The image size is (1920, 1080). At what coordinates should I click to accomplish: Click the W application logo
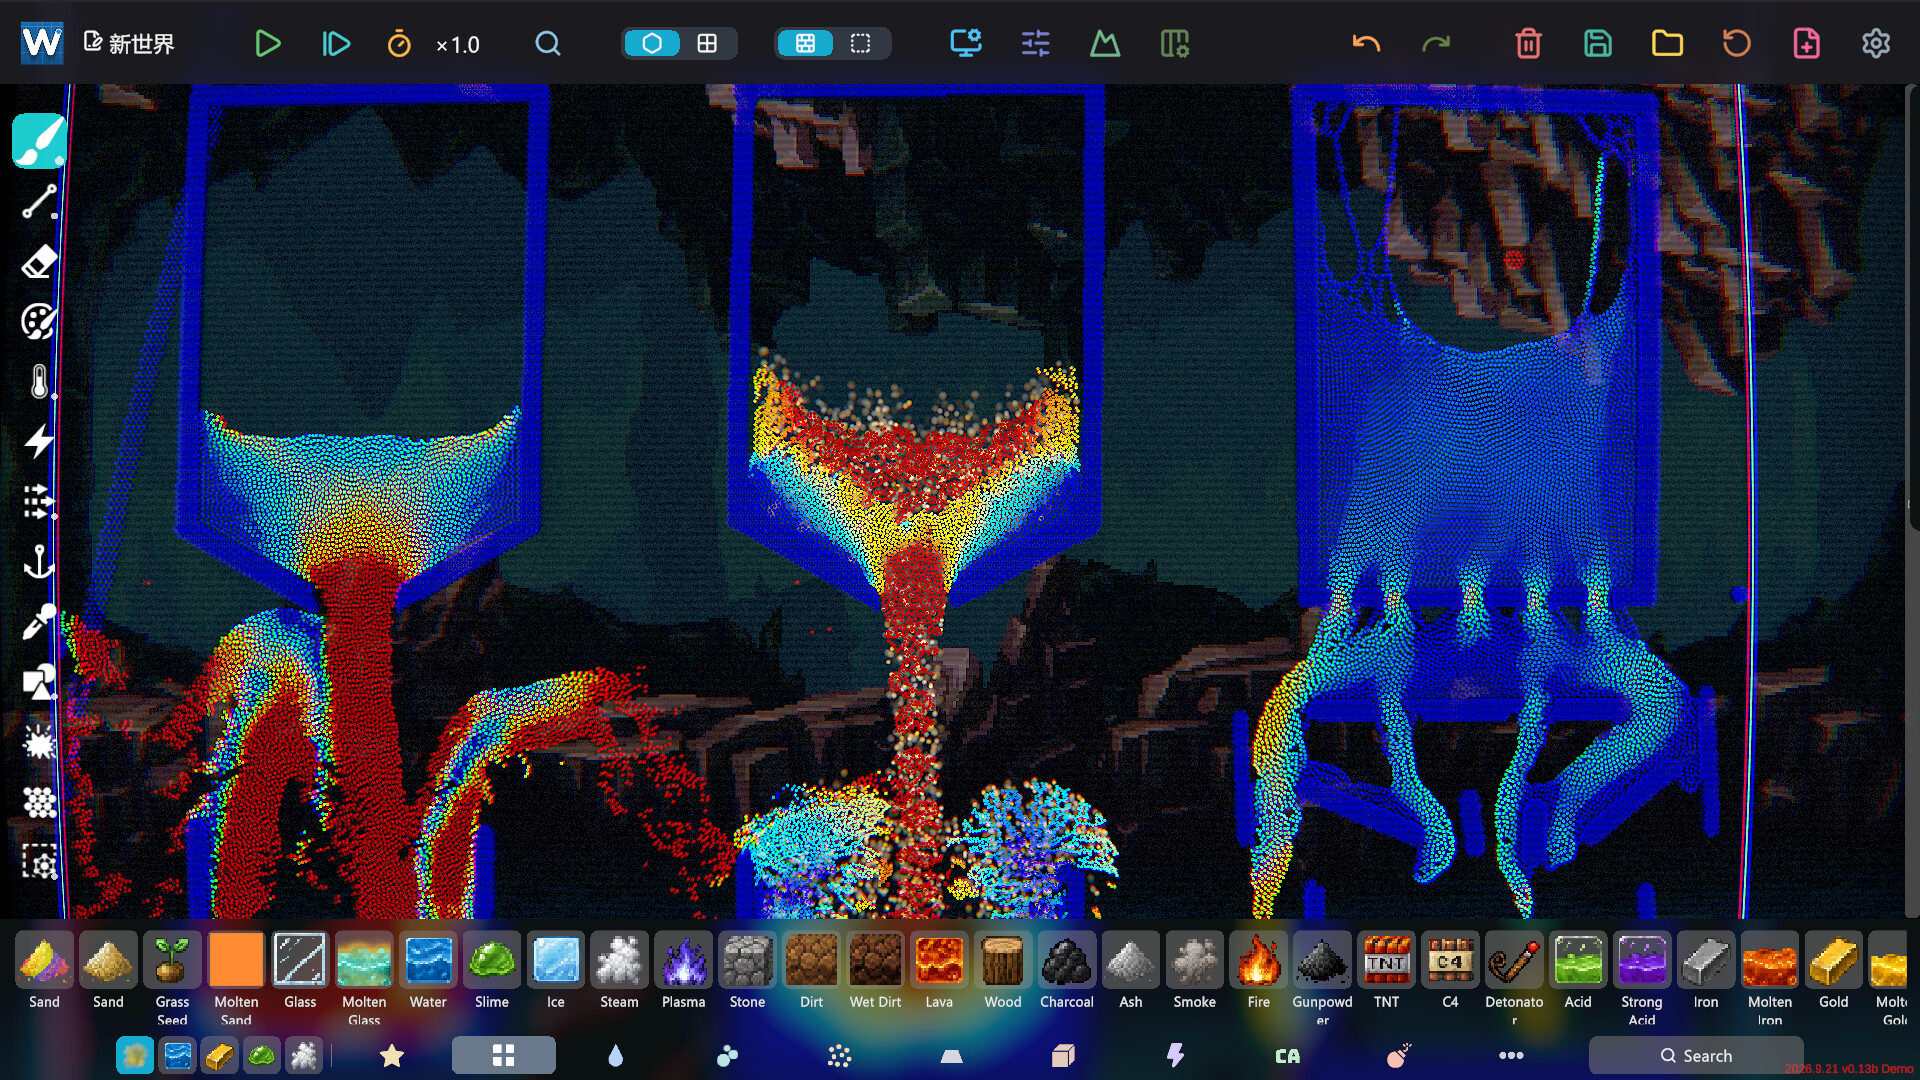click(42, 43)
